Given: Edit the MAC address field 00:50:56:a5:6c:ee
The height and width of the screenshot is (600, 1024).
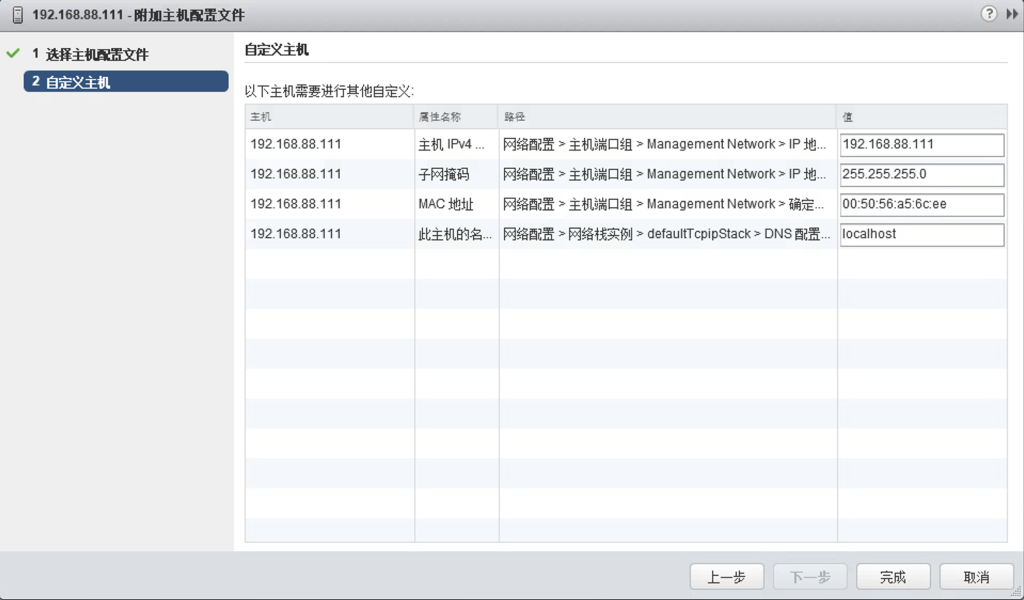Looking at the screenshot, I should pyautogui.click(x=921, y=205).
